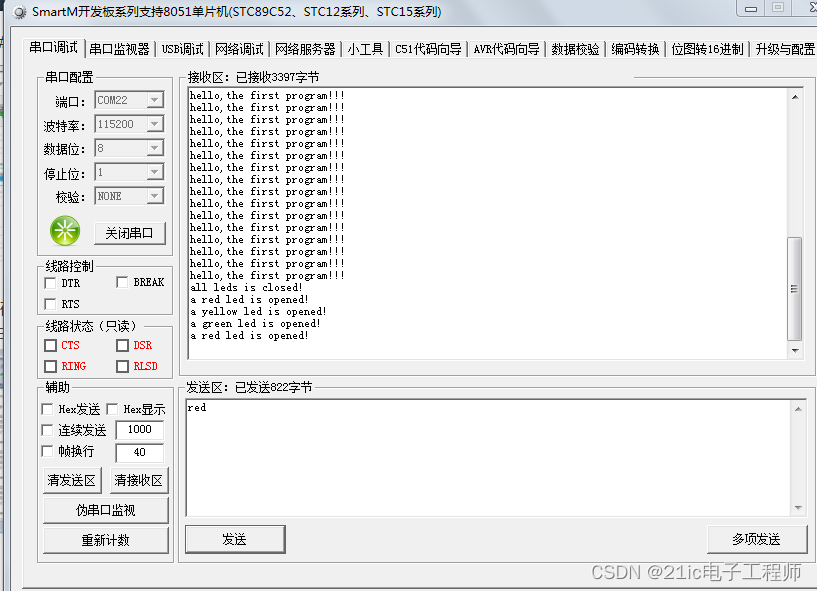Click the 关闭串口 button

(130, 233)
